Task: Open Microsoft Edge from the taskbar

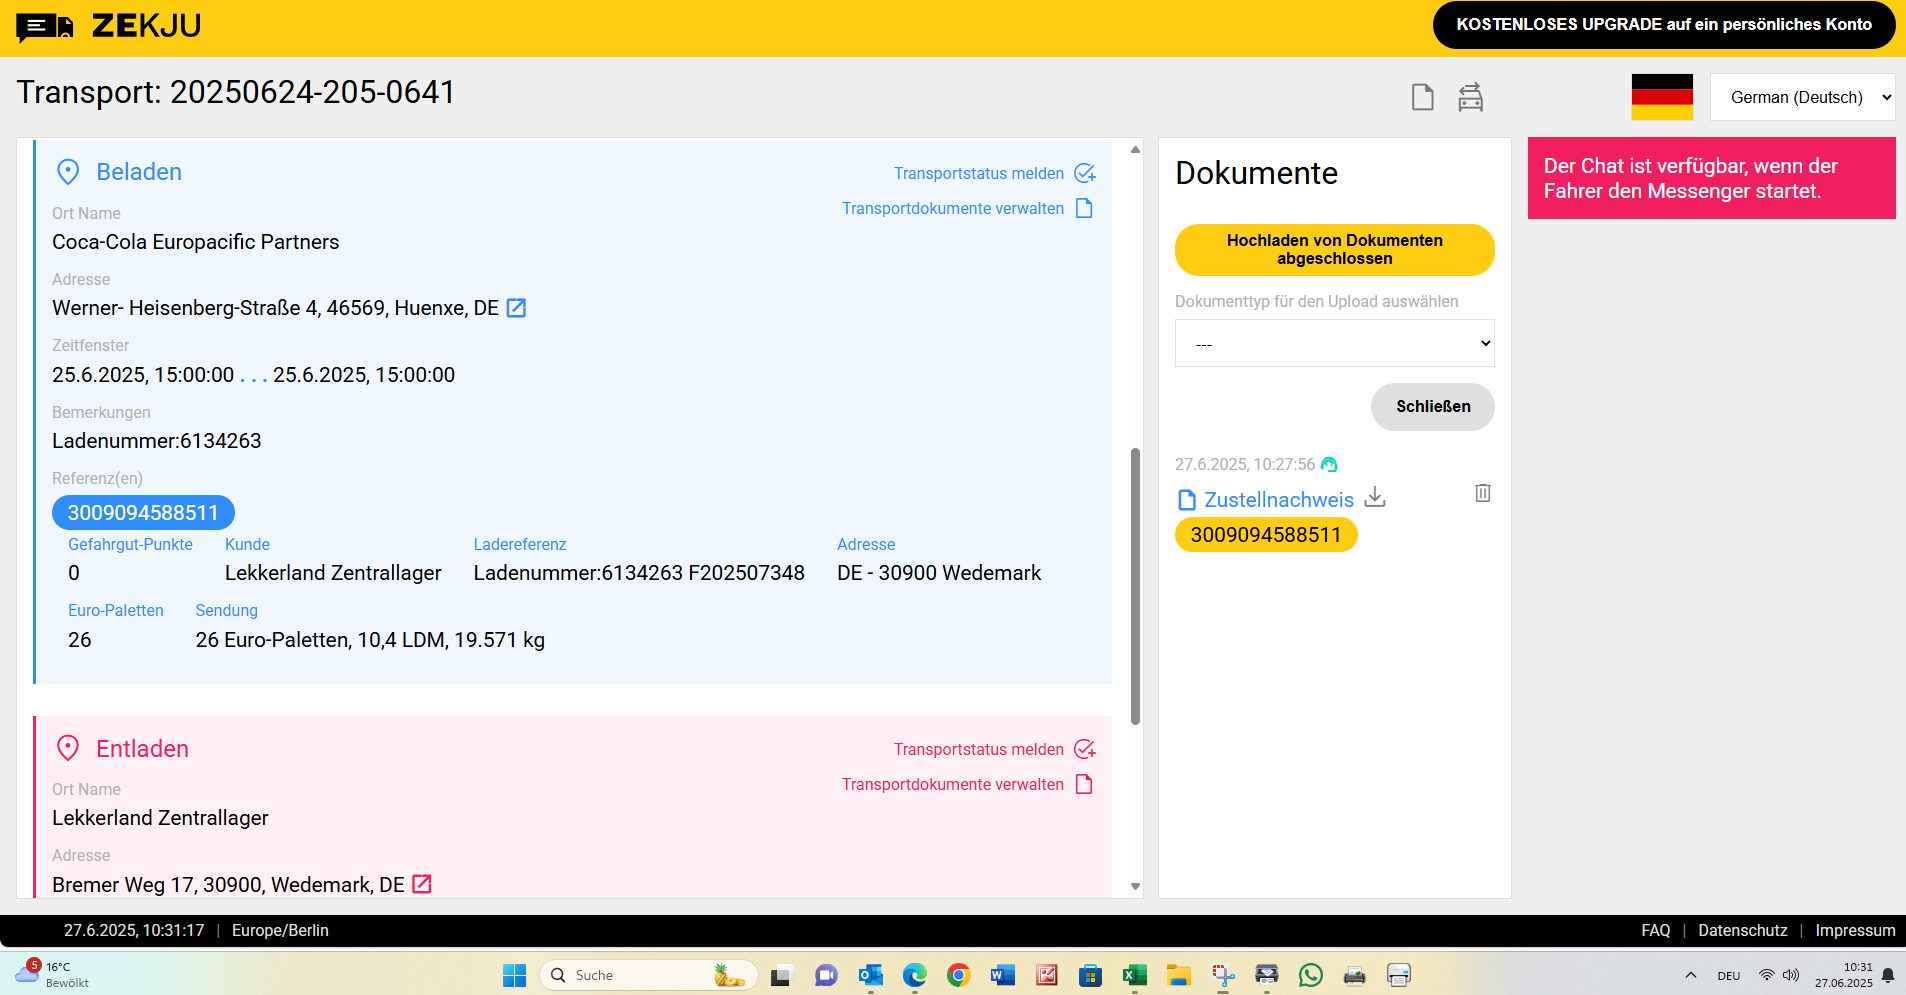Action: pos(915,975)
